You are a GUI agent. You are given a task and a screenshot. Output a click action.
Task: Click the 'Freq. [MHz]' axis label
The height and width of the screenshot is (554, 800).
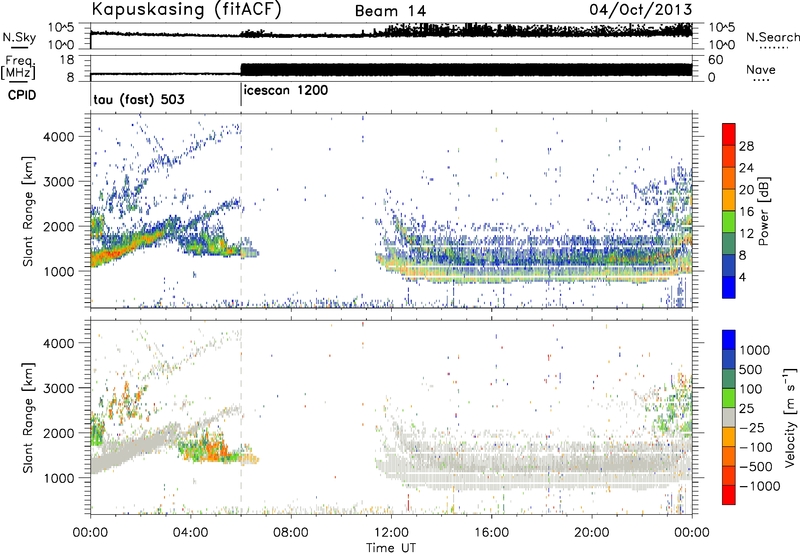pyautogui.click(x=19, y=67)
